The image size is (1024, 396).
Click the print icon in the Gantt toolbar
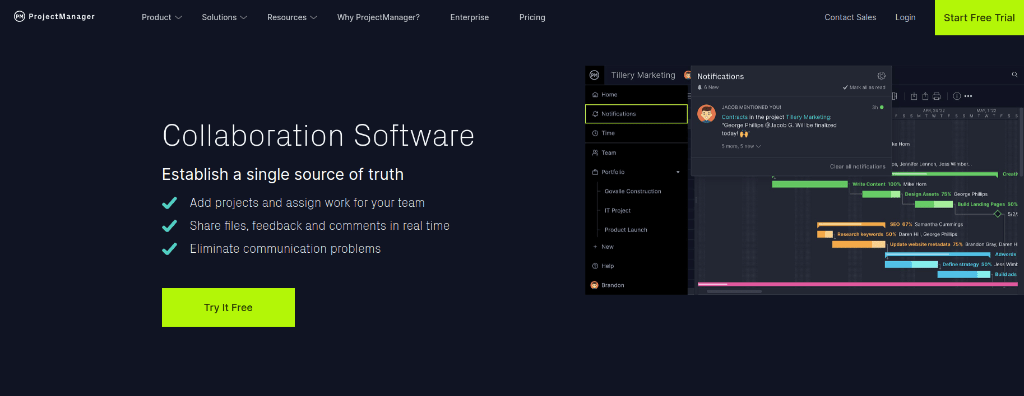coord(936,96)
